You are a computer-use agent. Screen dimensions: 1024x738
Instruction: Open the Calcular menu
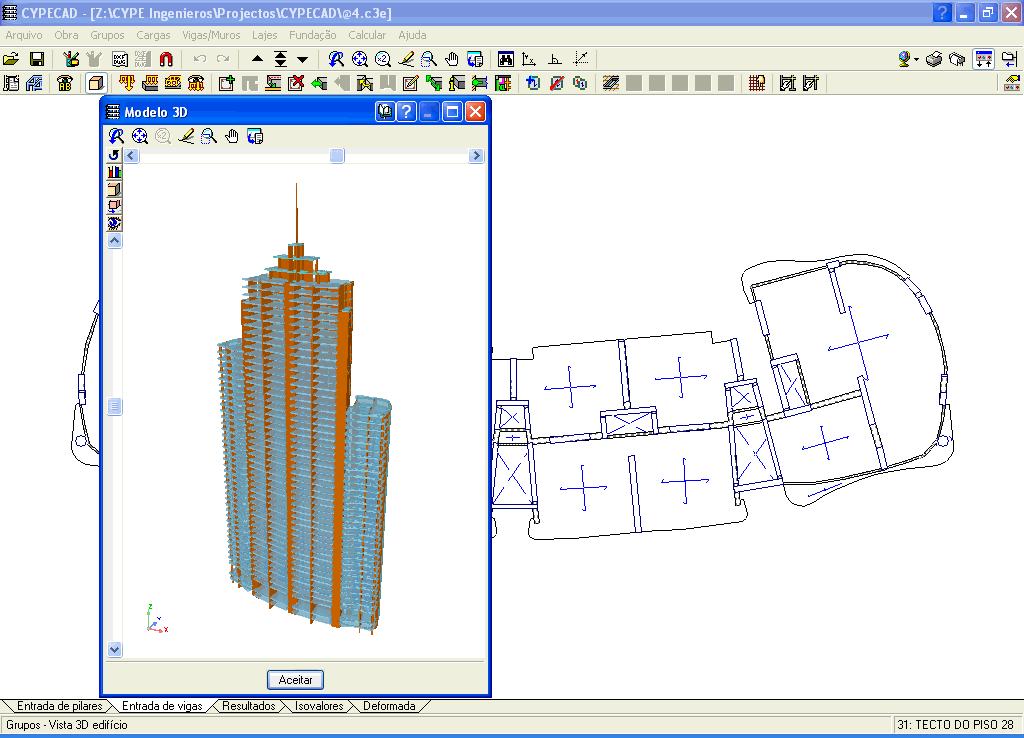coord(367,35)
